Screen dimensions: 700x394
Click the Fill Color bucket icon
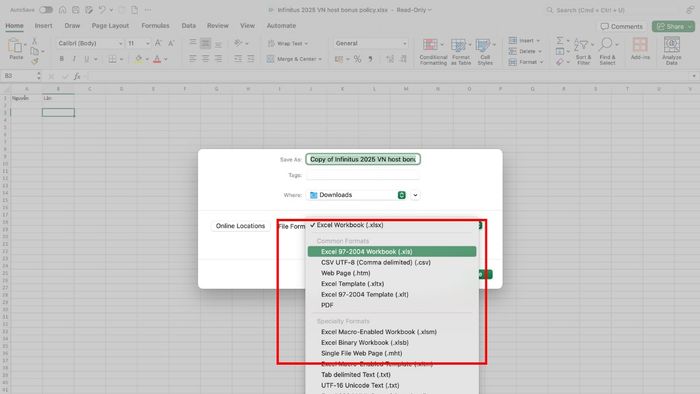(139, 59)
